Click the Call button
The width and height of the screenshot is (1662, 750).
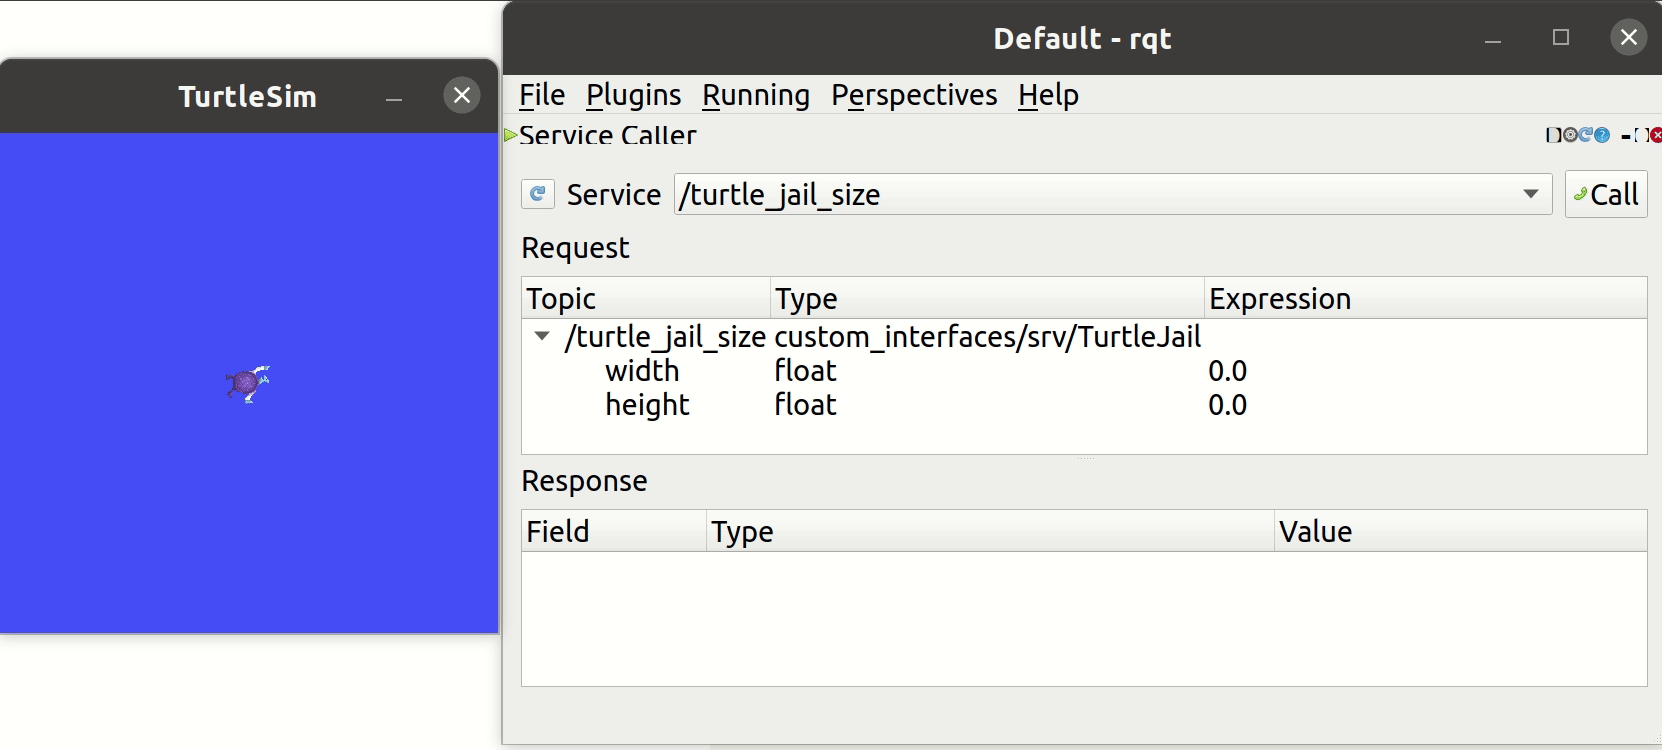coord(1606,194)
